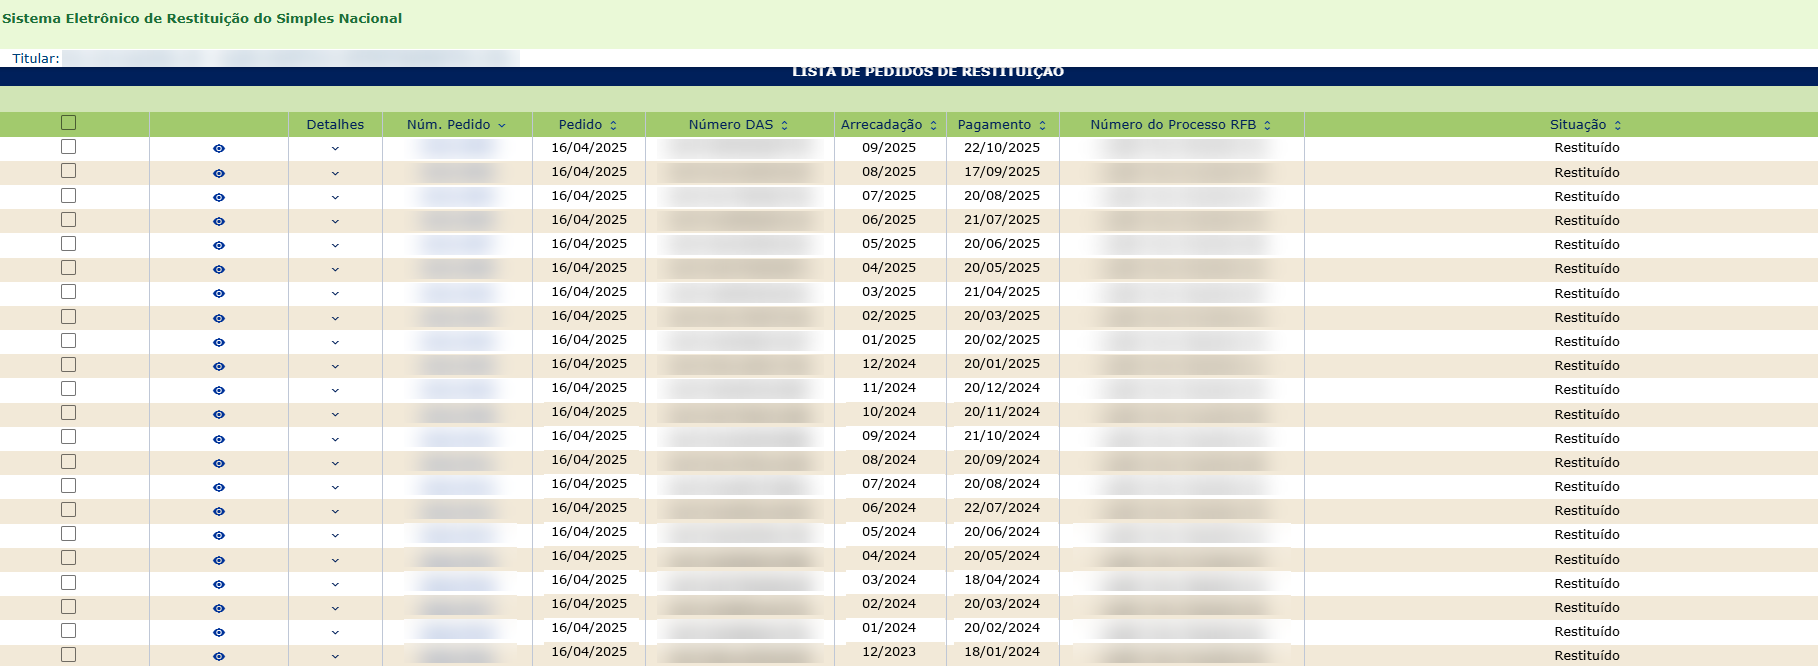Check the box on the 02/2025 row
The height and width of the screenshot is (666, 1818).
68,316
